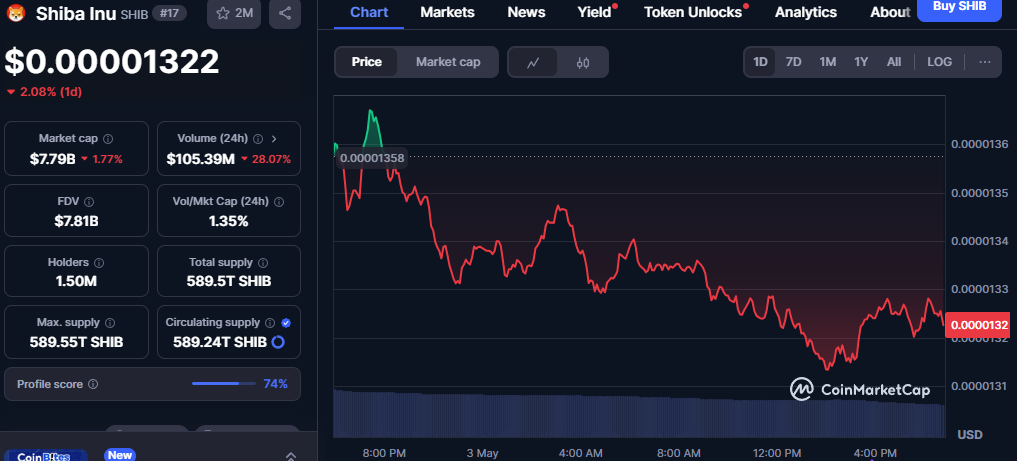The height and width of the screenshot is (461, 1017).
Task: Click the 0.00001358 opening price label
Action: click(372, 158)
